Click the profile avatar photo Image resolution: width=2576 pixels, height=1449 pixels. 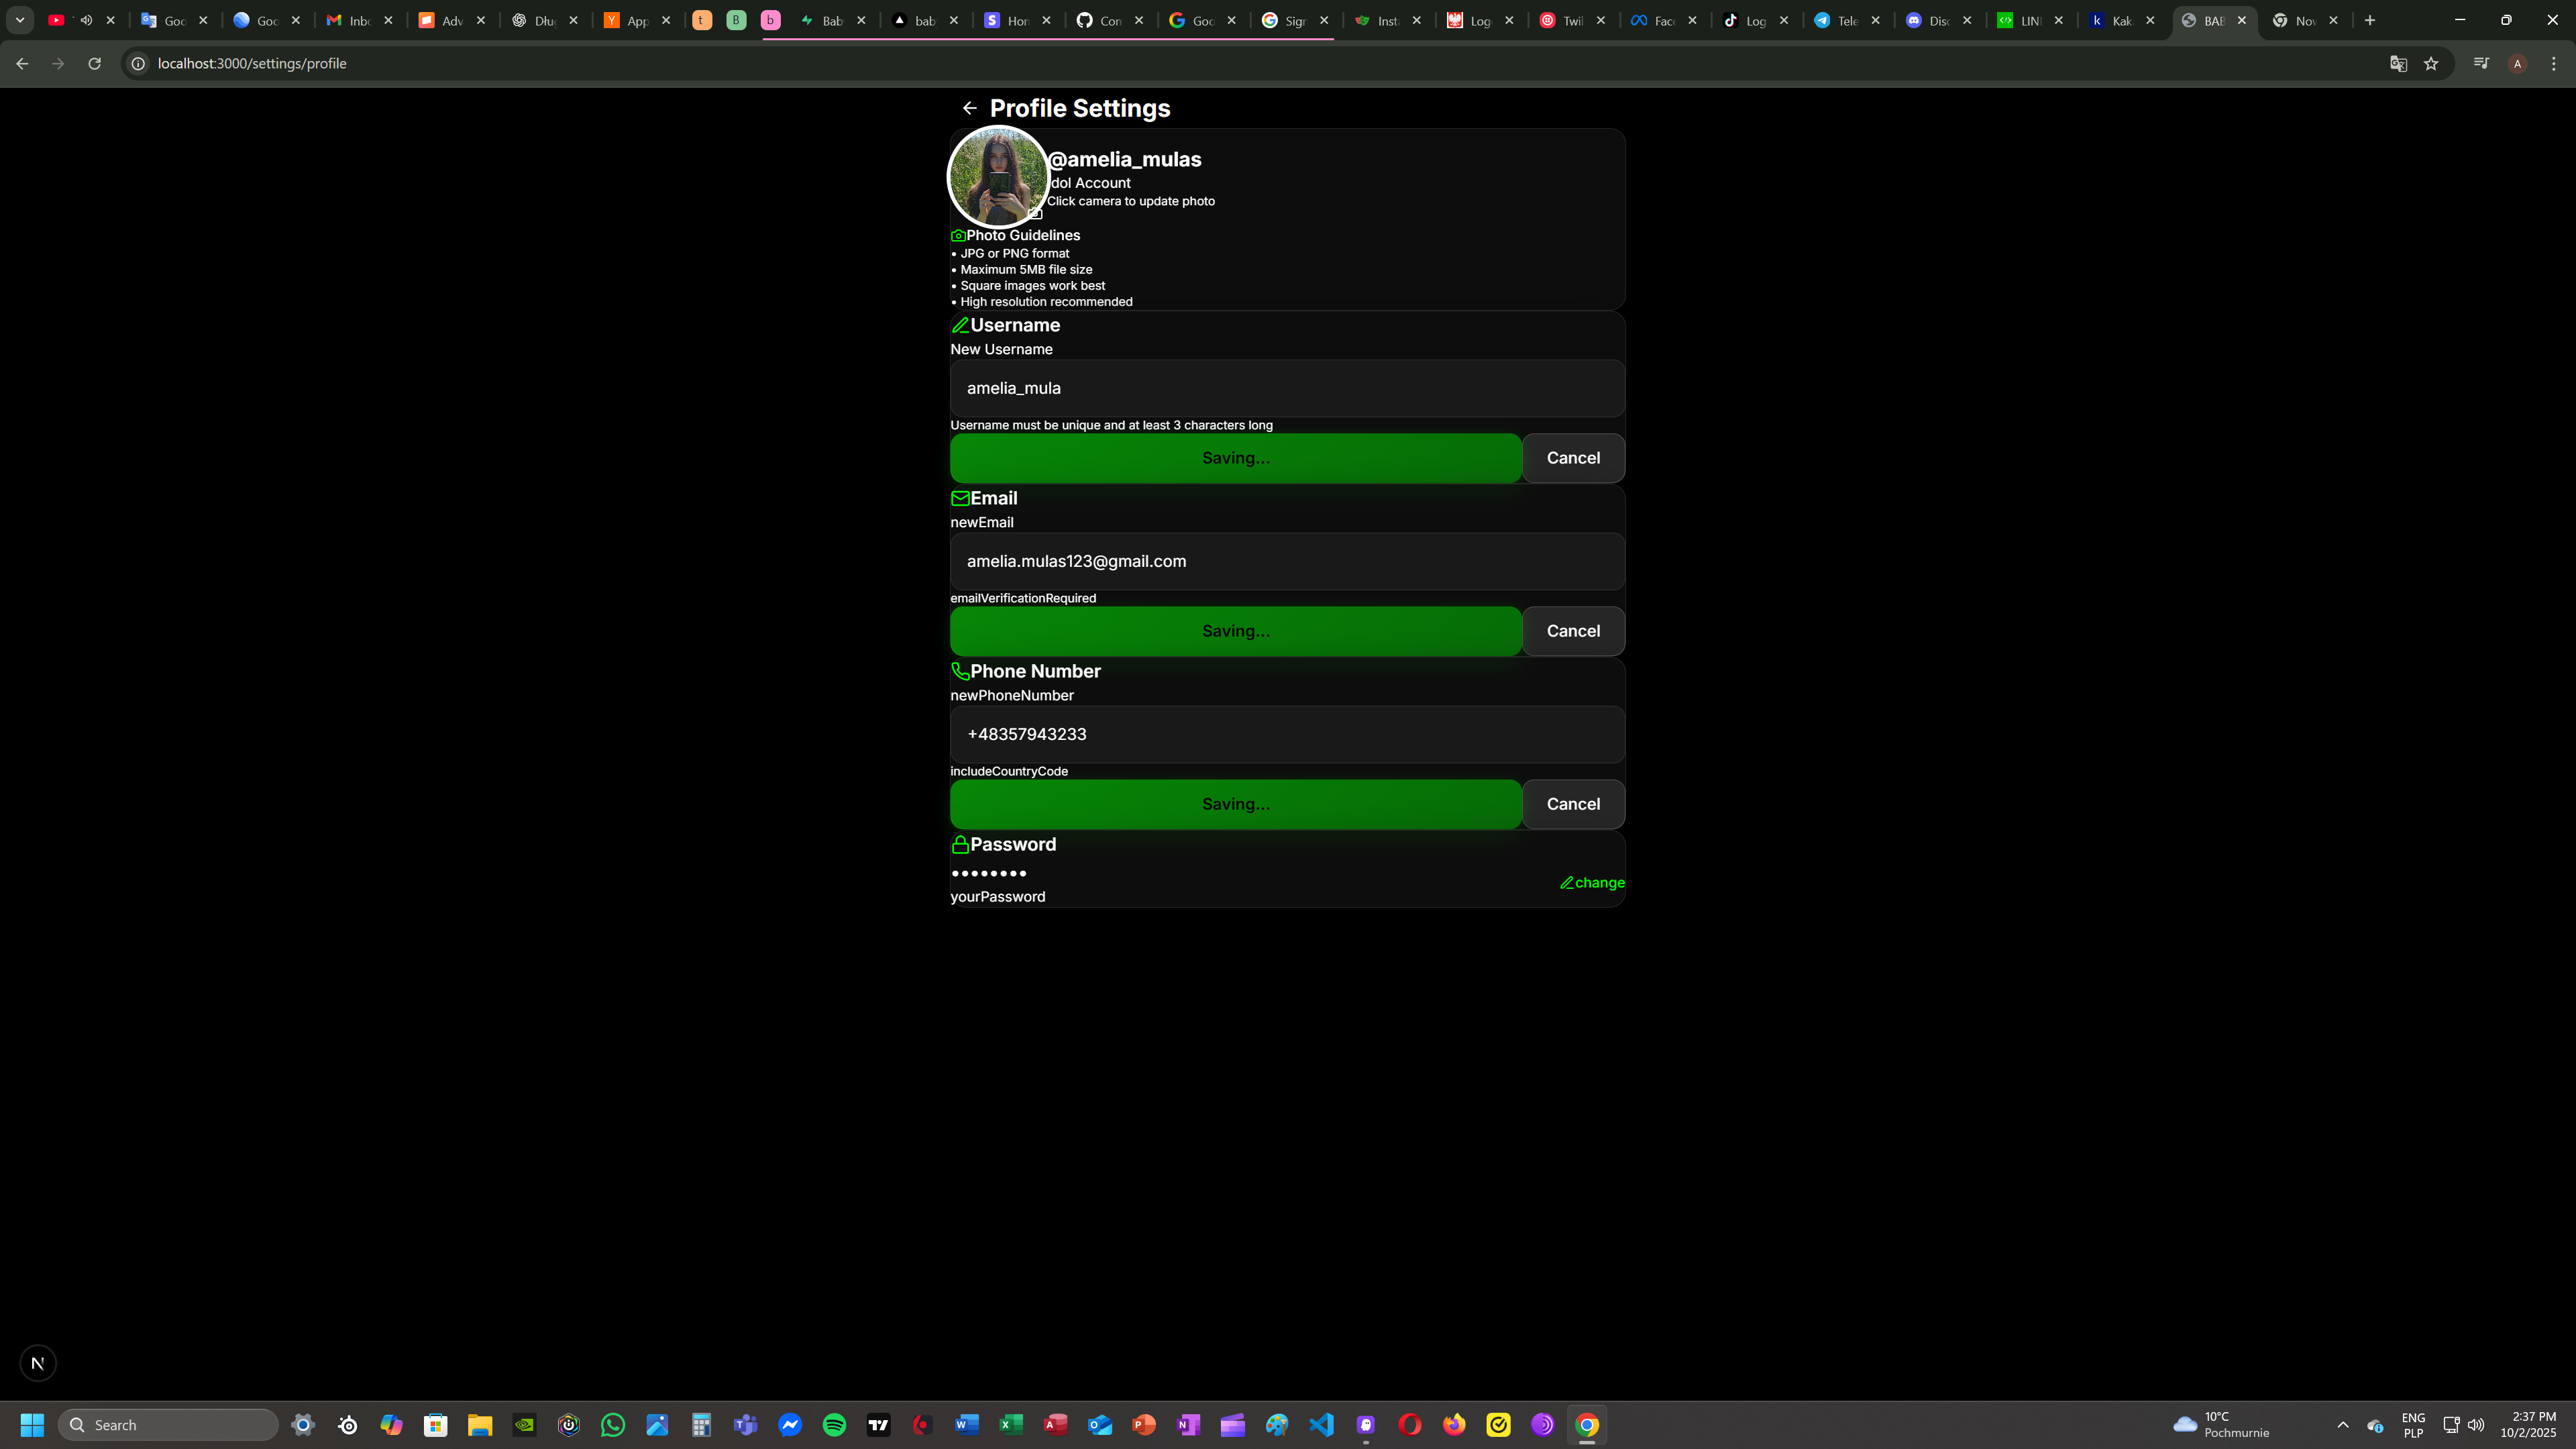tap(997, 177)
